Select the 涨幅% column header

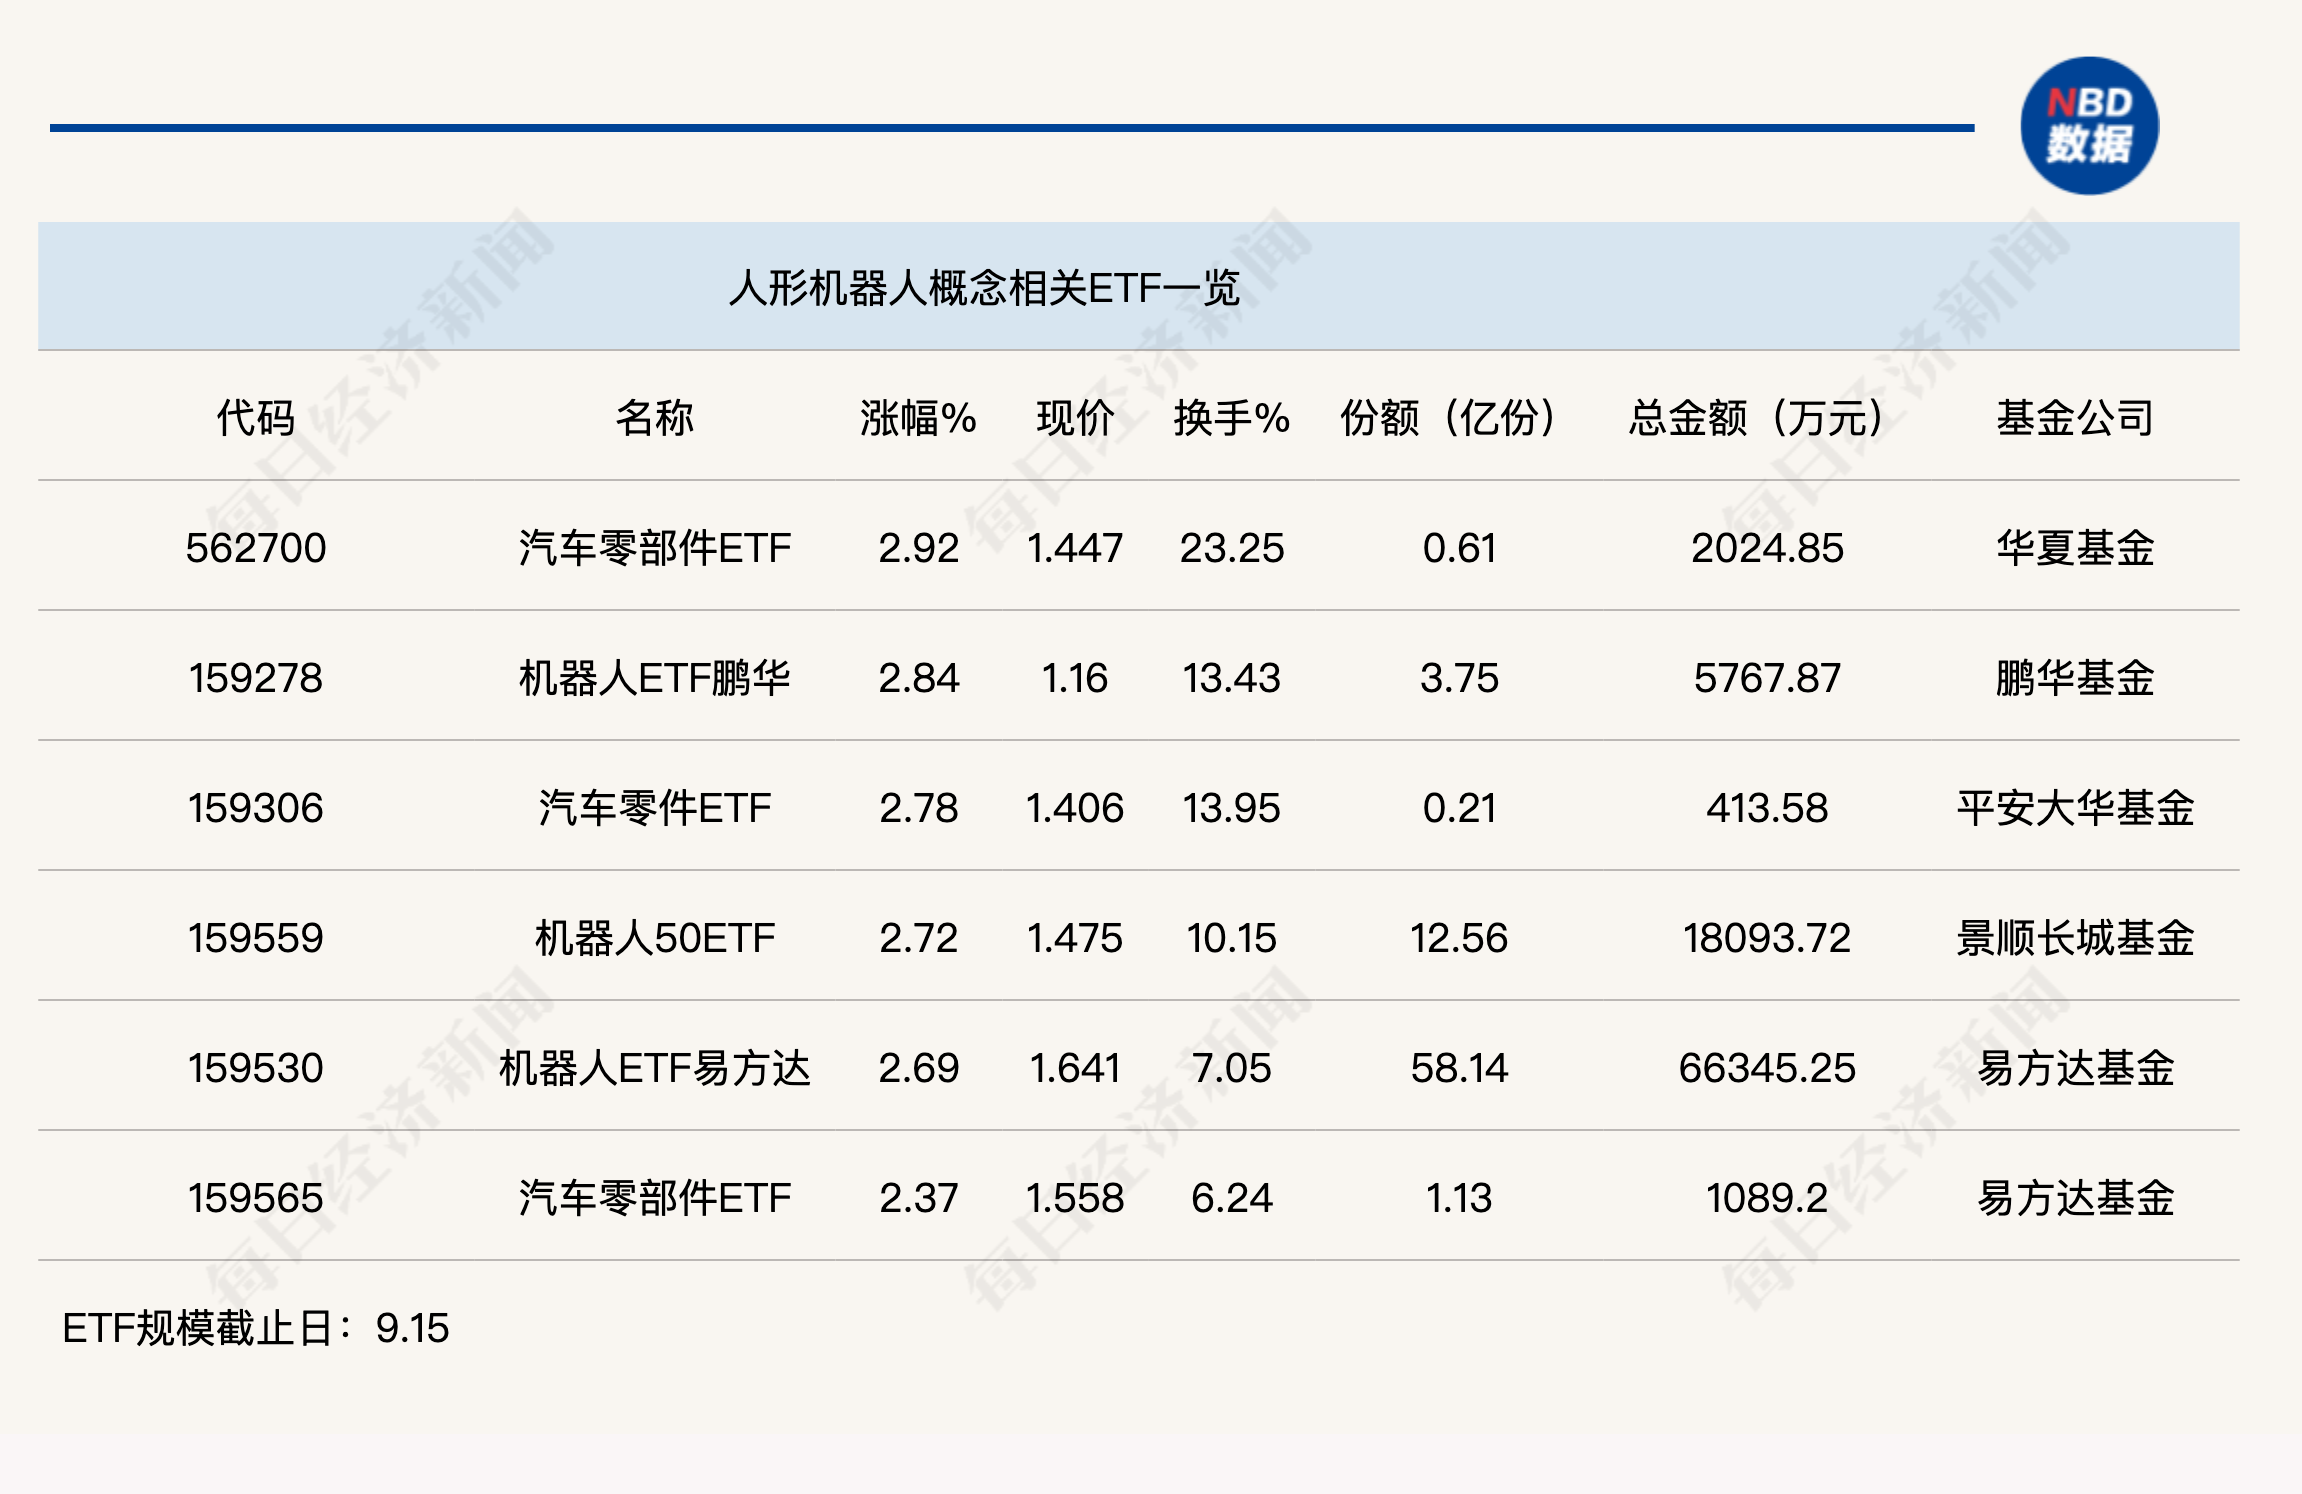tap(918, 418)
